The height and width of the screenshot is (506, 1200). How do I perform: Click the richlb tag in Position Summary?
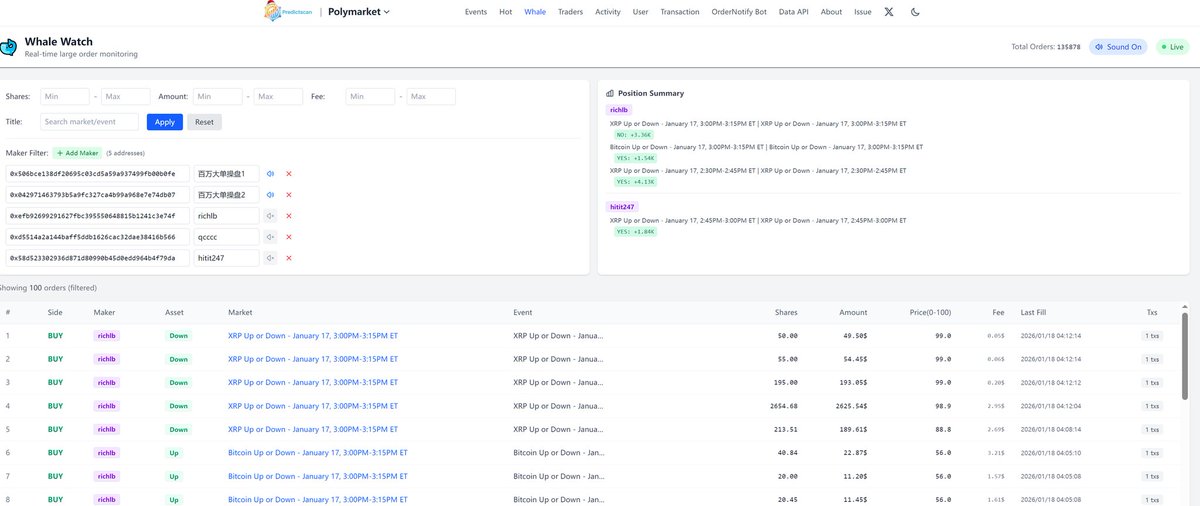[619, 109]
